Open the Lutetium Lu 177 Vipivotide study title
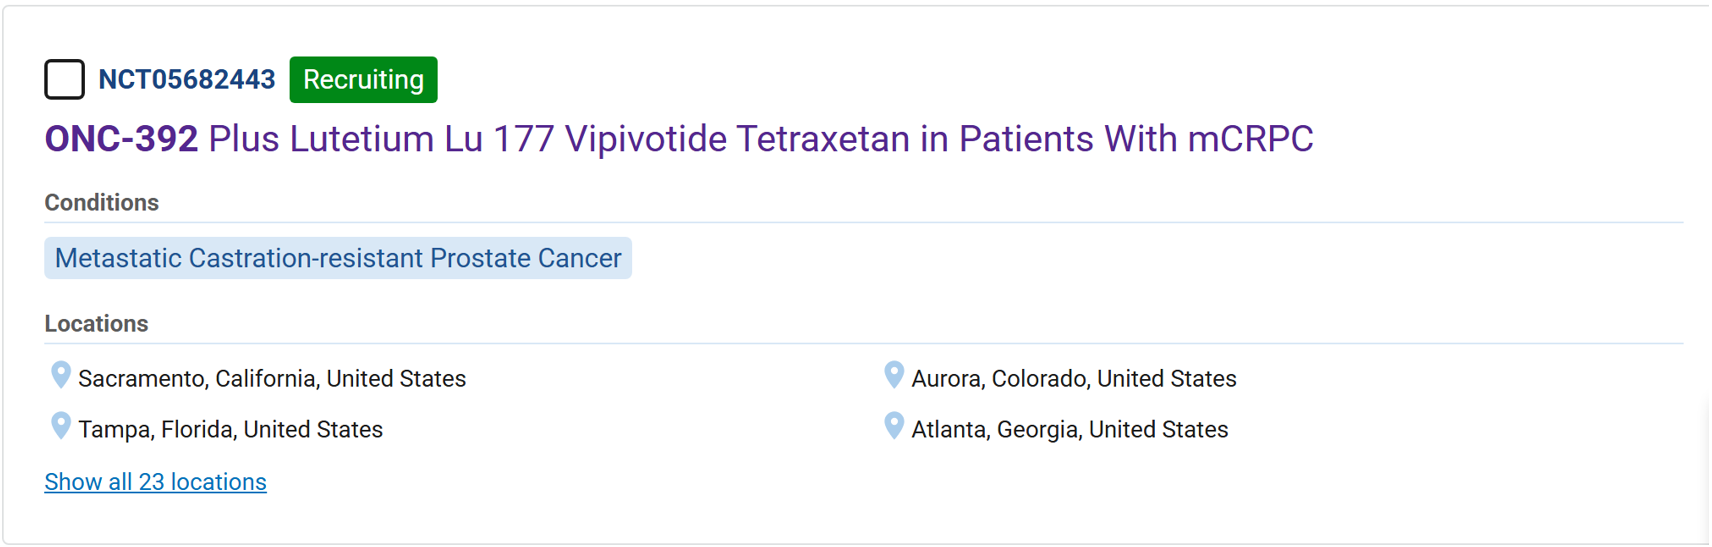 click(x=760, y=139)
